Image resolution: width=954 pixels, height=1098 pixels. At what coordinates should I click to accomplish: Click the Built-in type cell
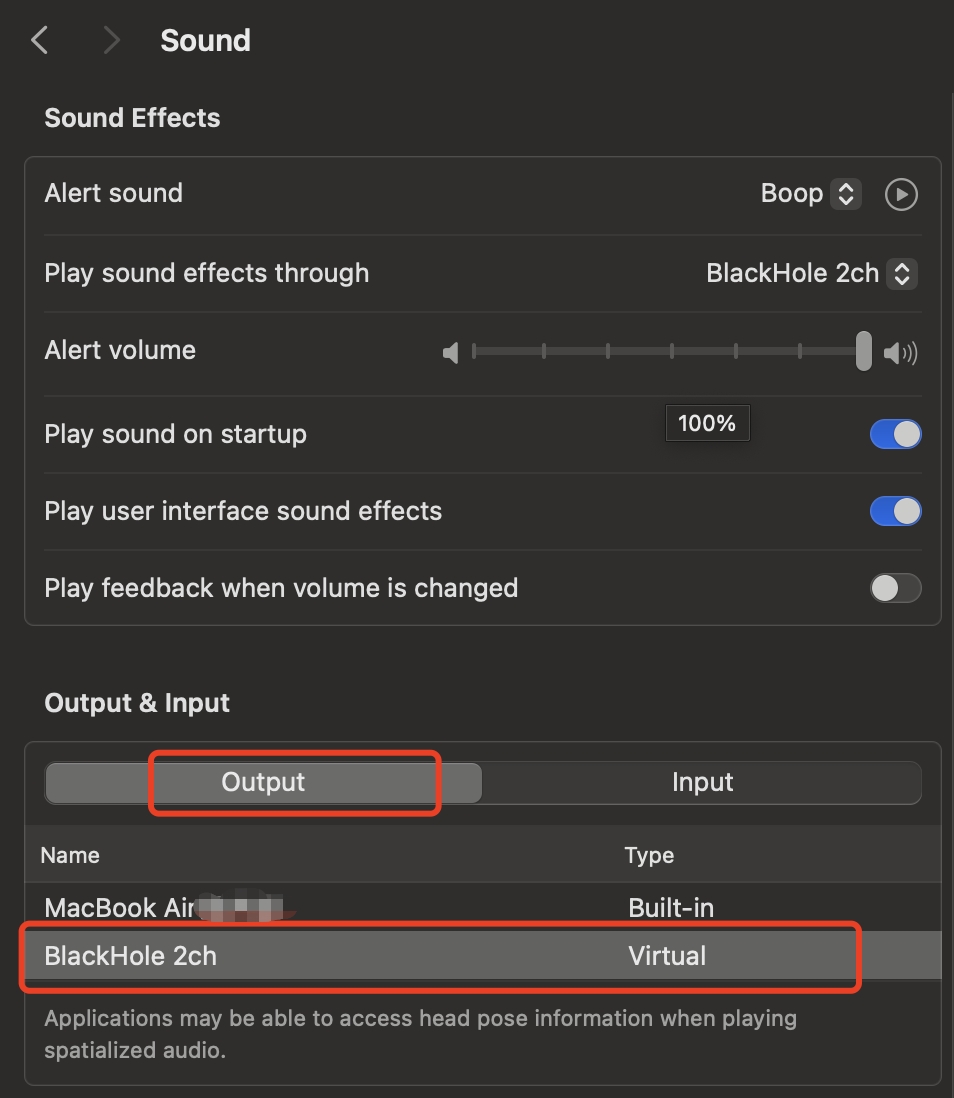[671, 908]
